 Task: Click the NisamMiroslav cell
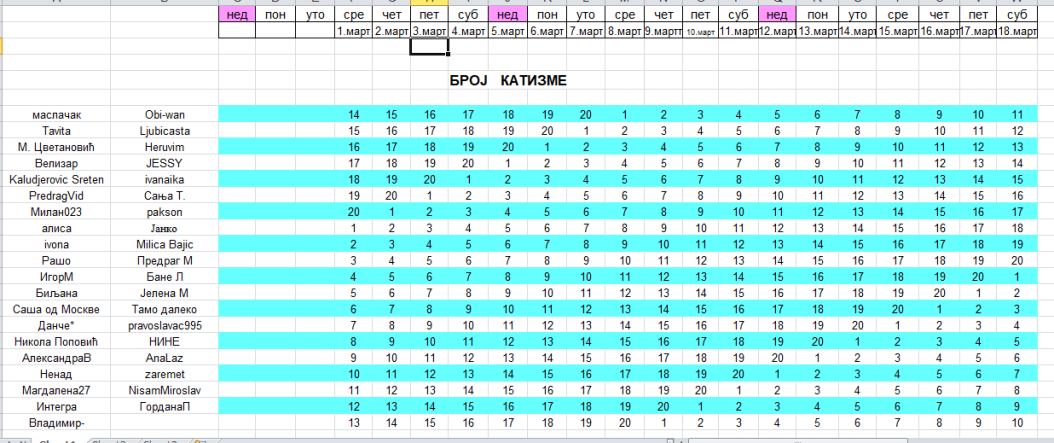(x=165, y=391)
